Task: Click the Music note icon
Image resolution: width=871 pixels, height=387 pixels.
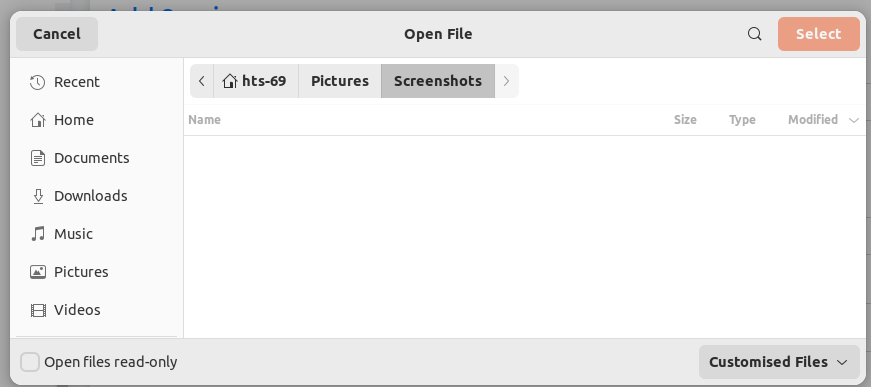Action: [37, 234]
